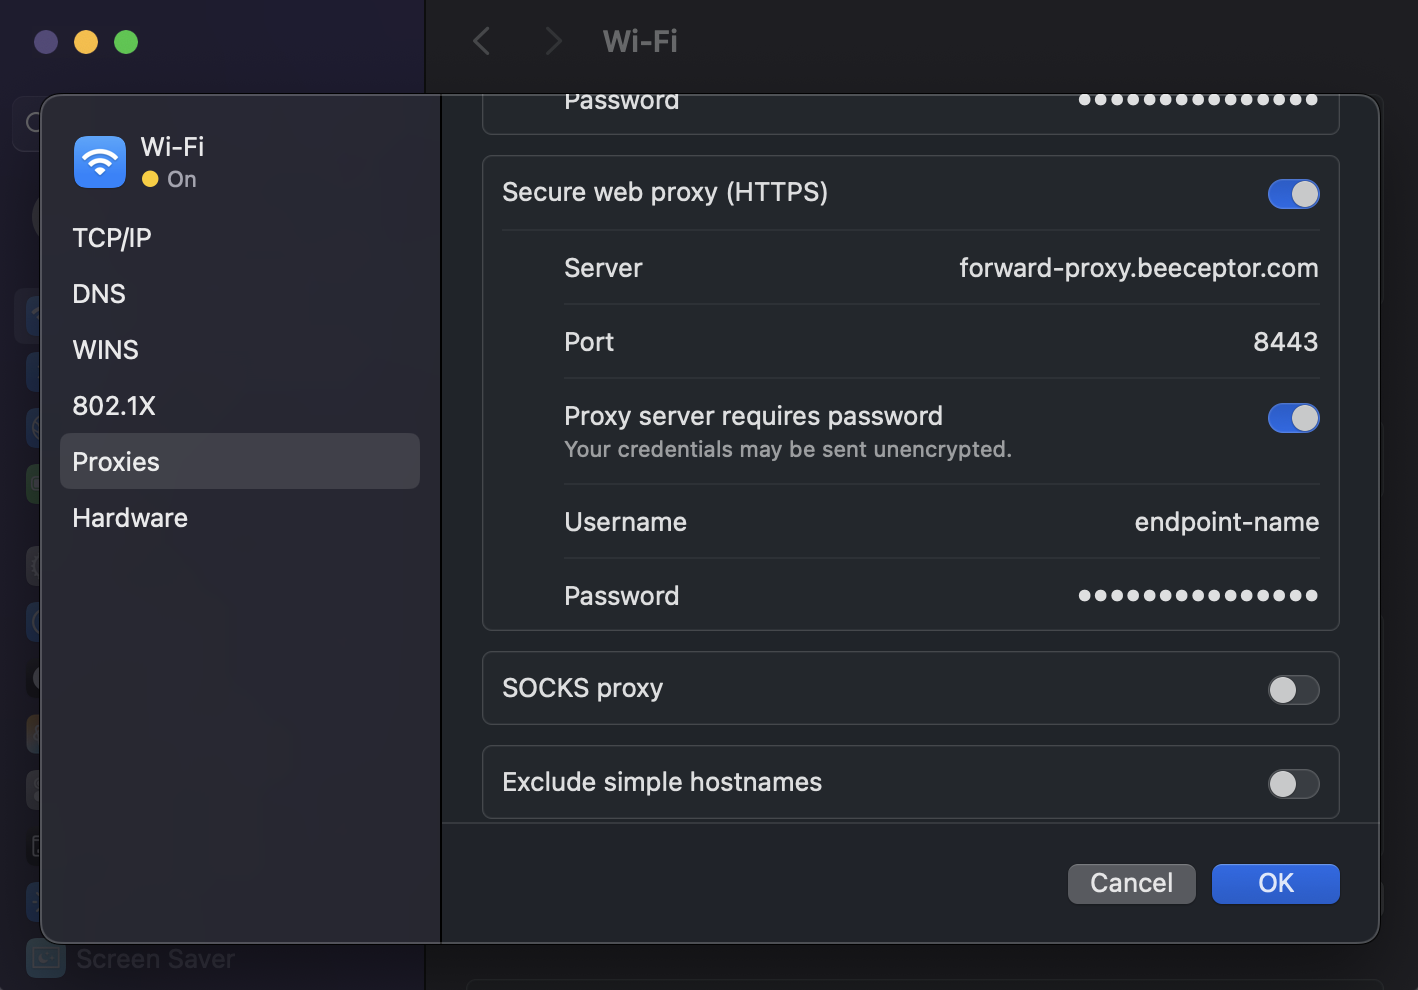Switch to the TCP/IP settings pane
The image size is (1418, 990).
point(111,237)
